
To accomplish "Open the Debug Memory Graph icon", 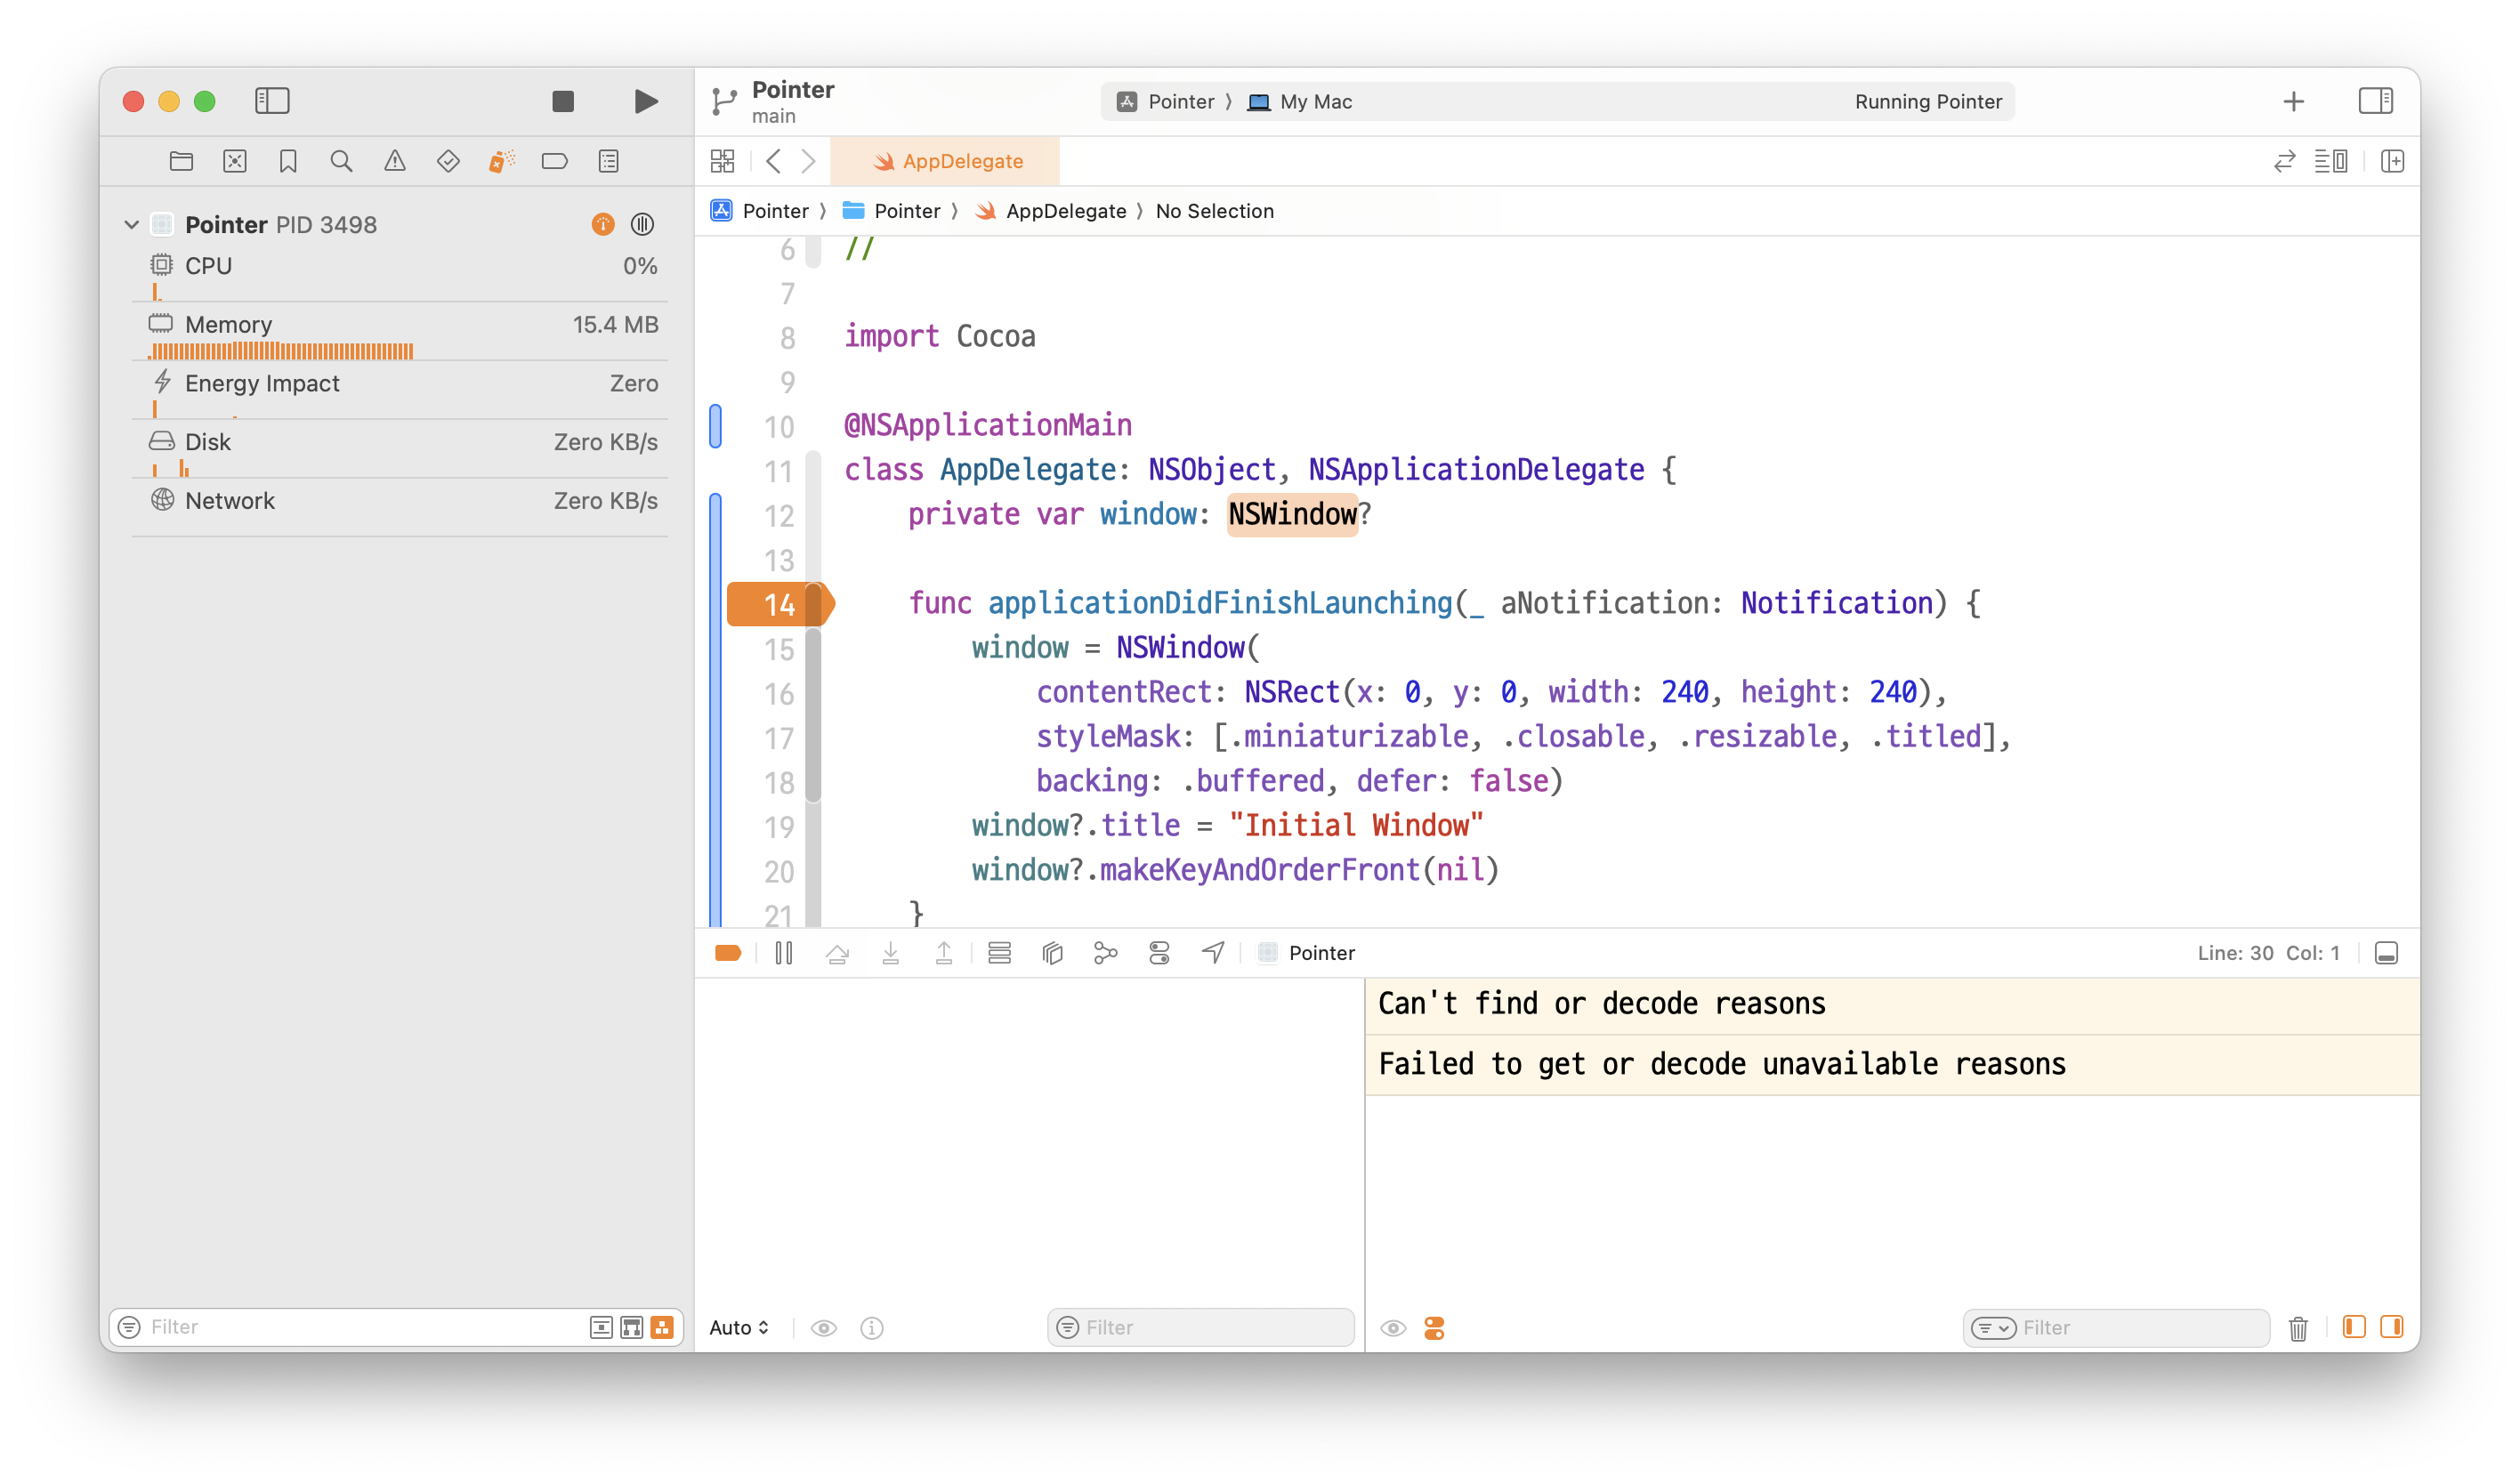I will click(x=1105, y=953).
